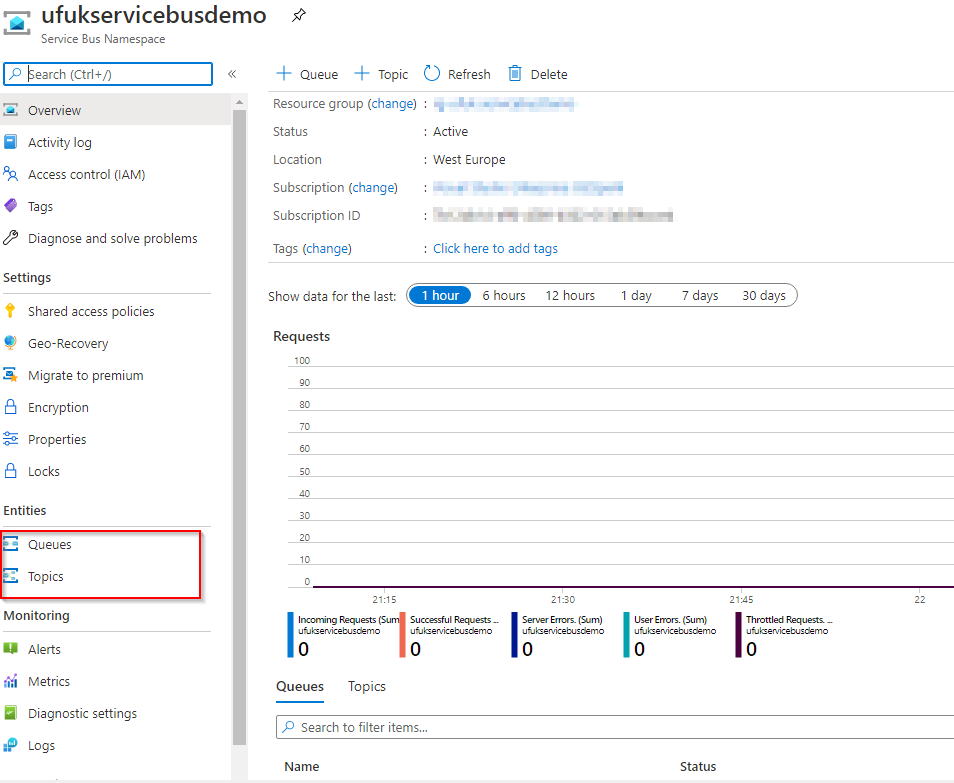Click the Overview icon in the sidebar

(10, 110)
